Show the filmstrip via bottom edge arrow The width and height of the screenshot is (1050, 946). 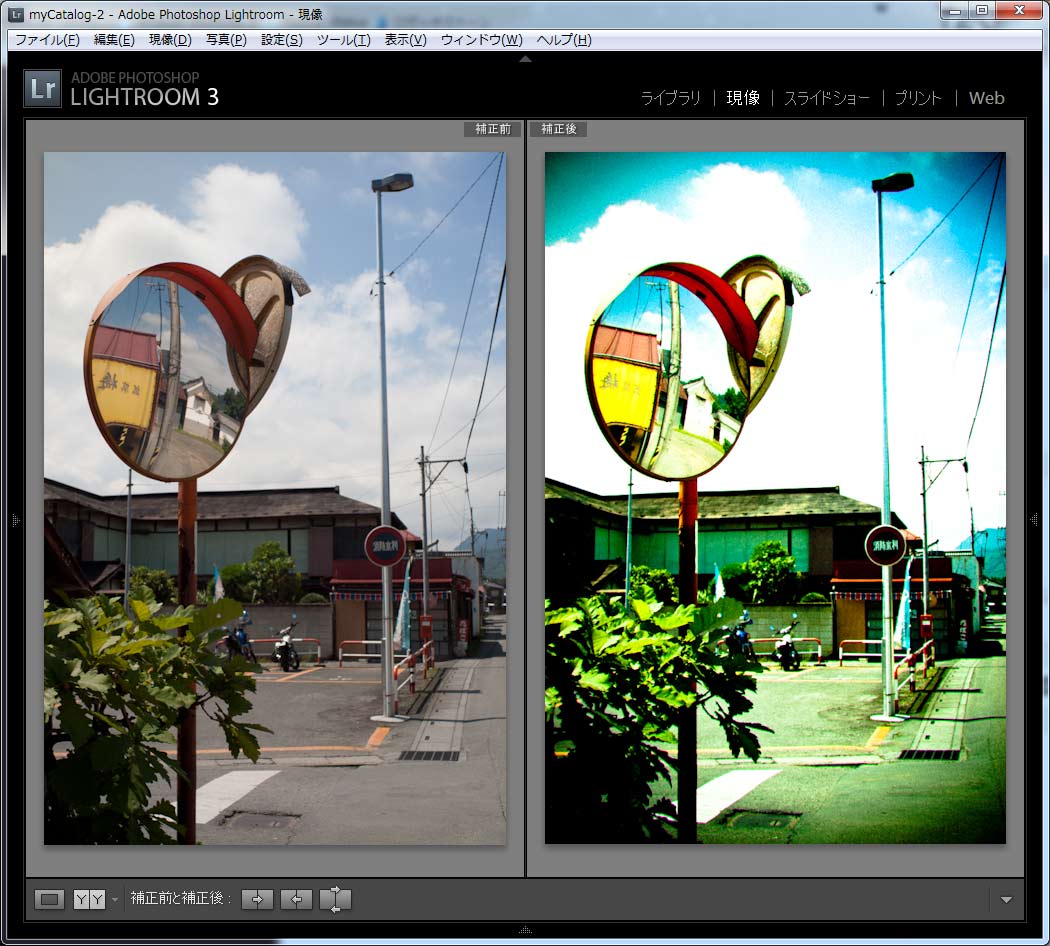click(x=525, y=930)
